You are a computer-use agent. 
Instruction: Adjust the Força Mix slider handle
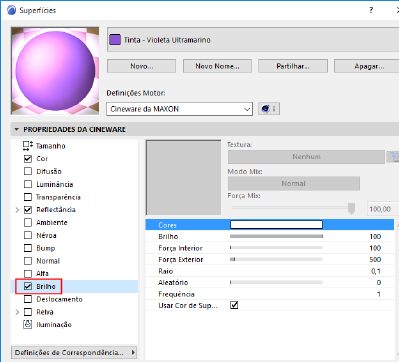tap(351, 209)
